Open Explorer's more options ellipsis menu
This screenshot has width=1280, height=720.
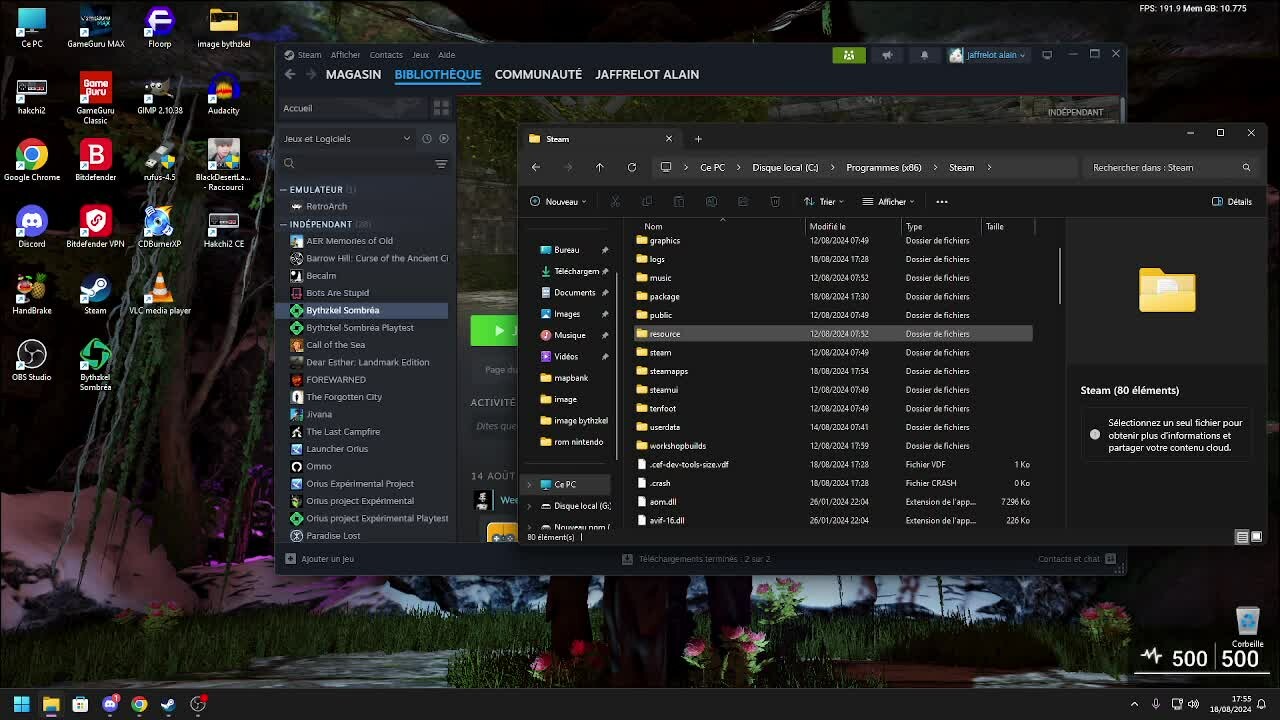[x=941, y=201]
